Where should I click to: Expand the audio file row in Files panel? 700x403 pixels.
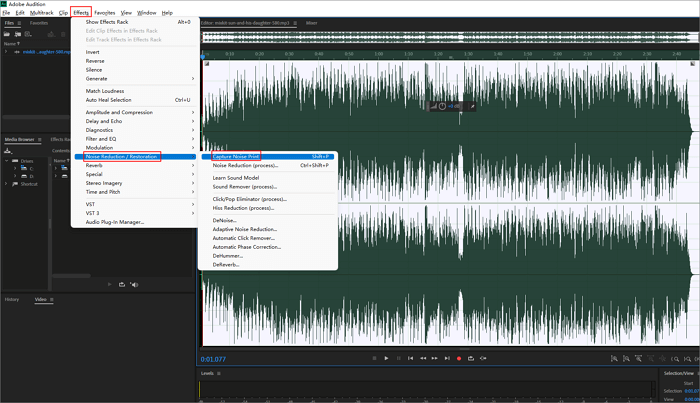(x=6, y=52)
